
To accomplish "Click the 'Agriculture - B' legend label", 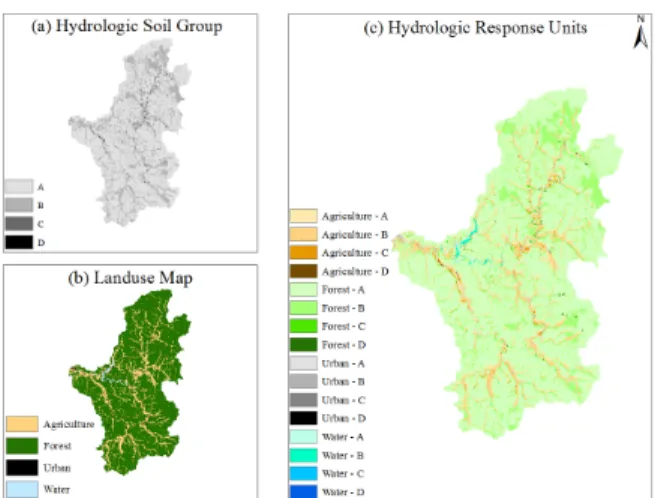I will (355, 235).
